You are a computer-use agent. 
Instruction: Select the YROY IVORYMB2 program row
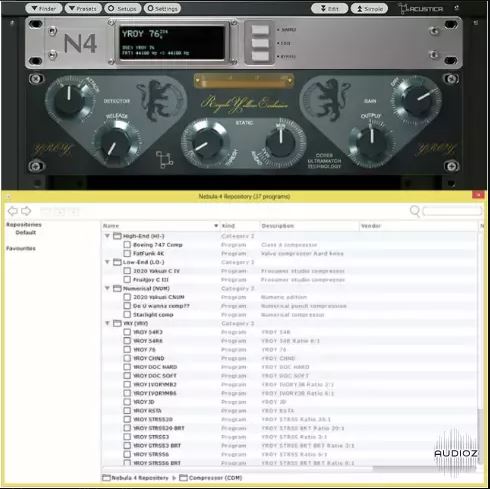click(x=289, y=384)
